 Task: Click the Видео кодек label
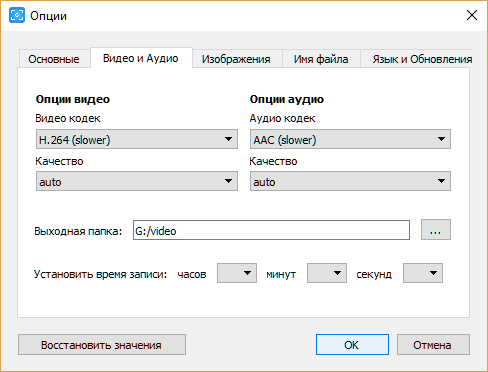point(68,118)
